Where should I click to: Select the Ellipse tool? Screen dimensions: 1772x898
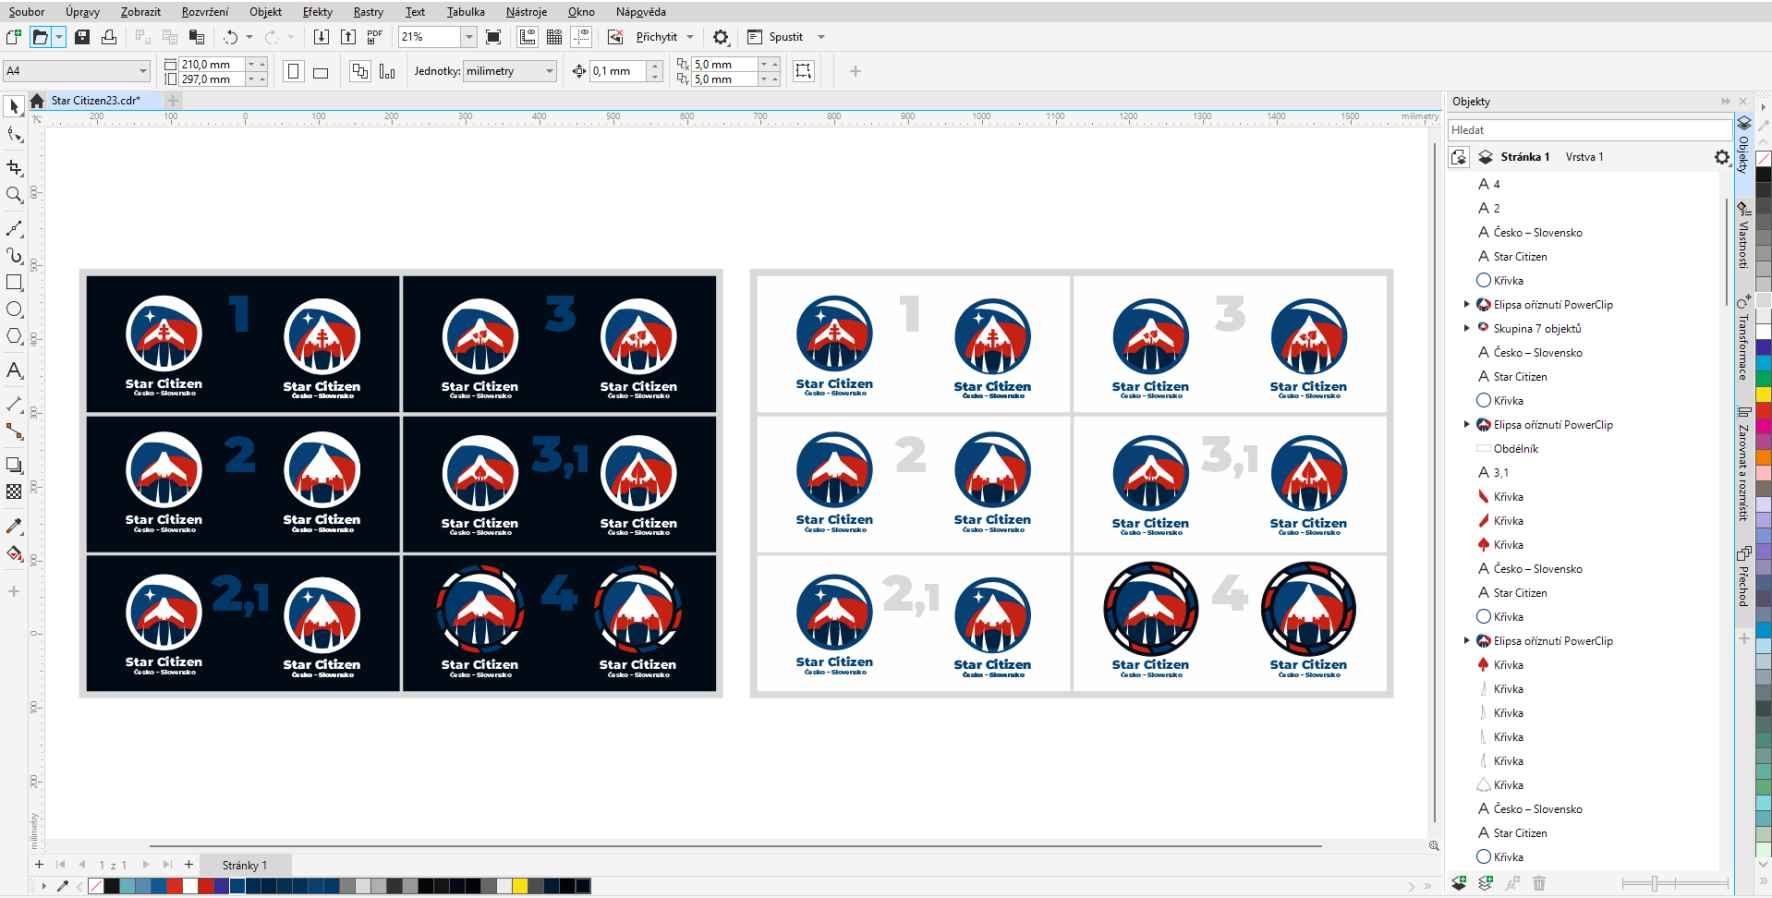14,310
